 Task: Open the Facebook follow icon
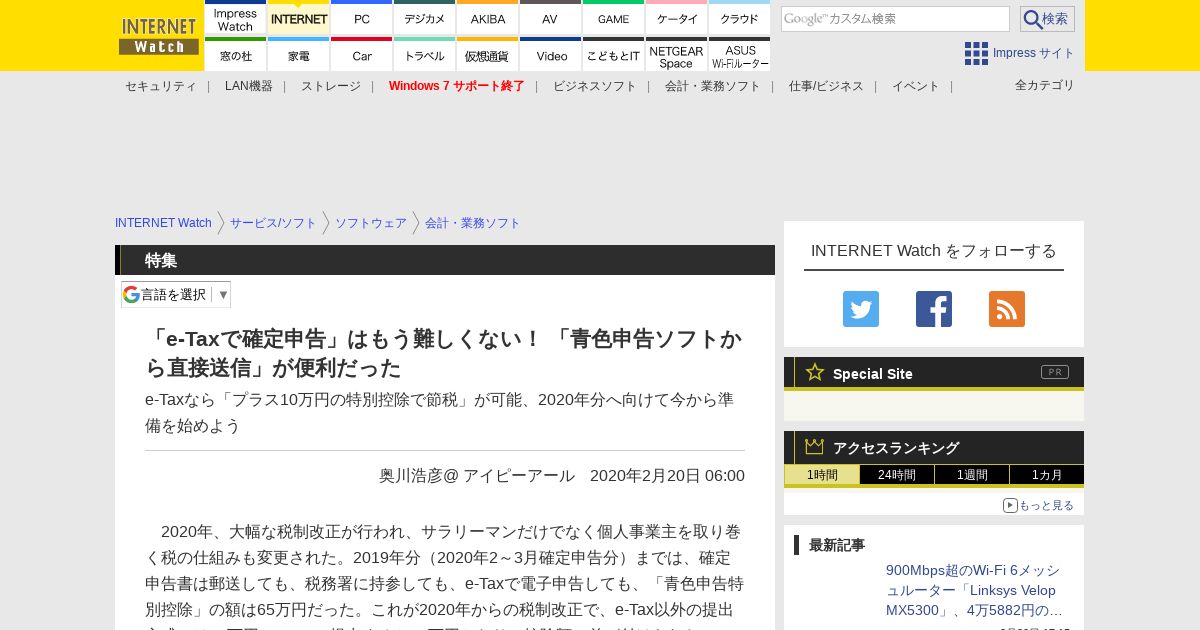[x=934, y=309]
